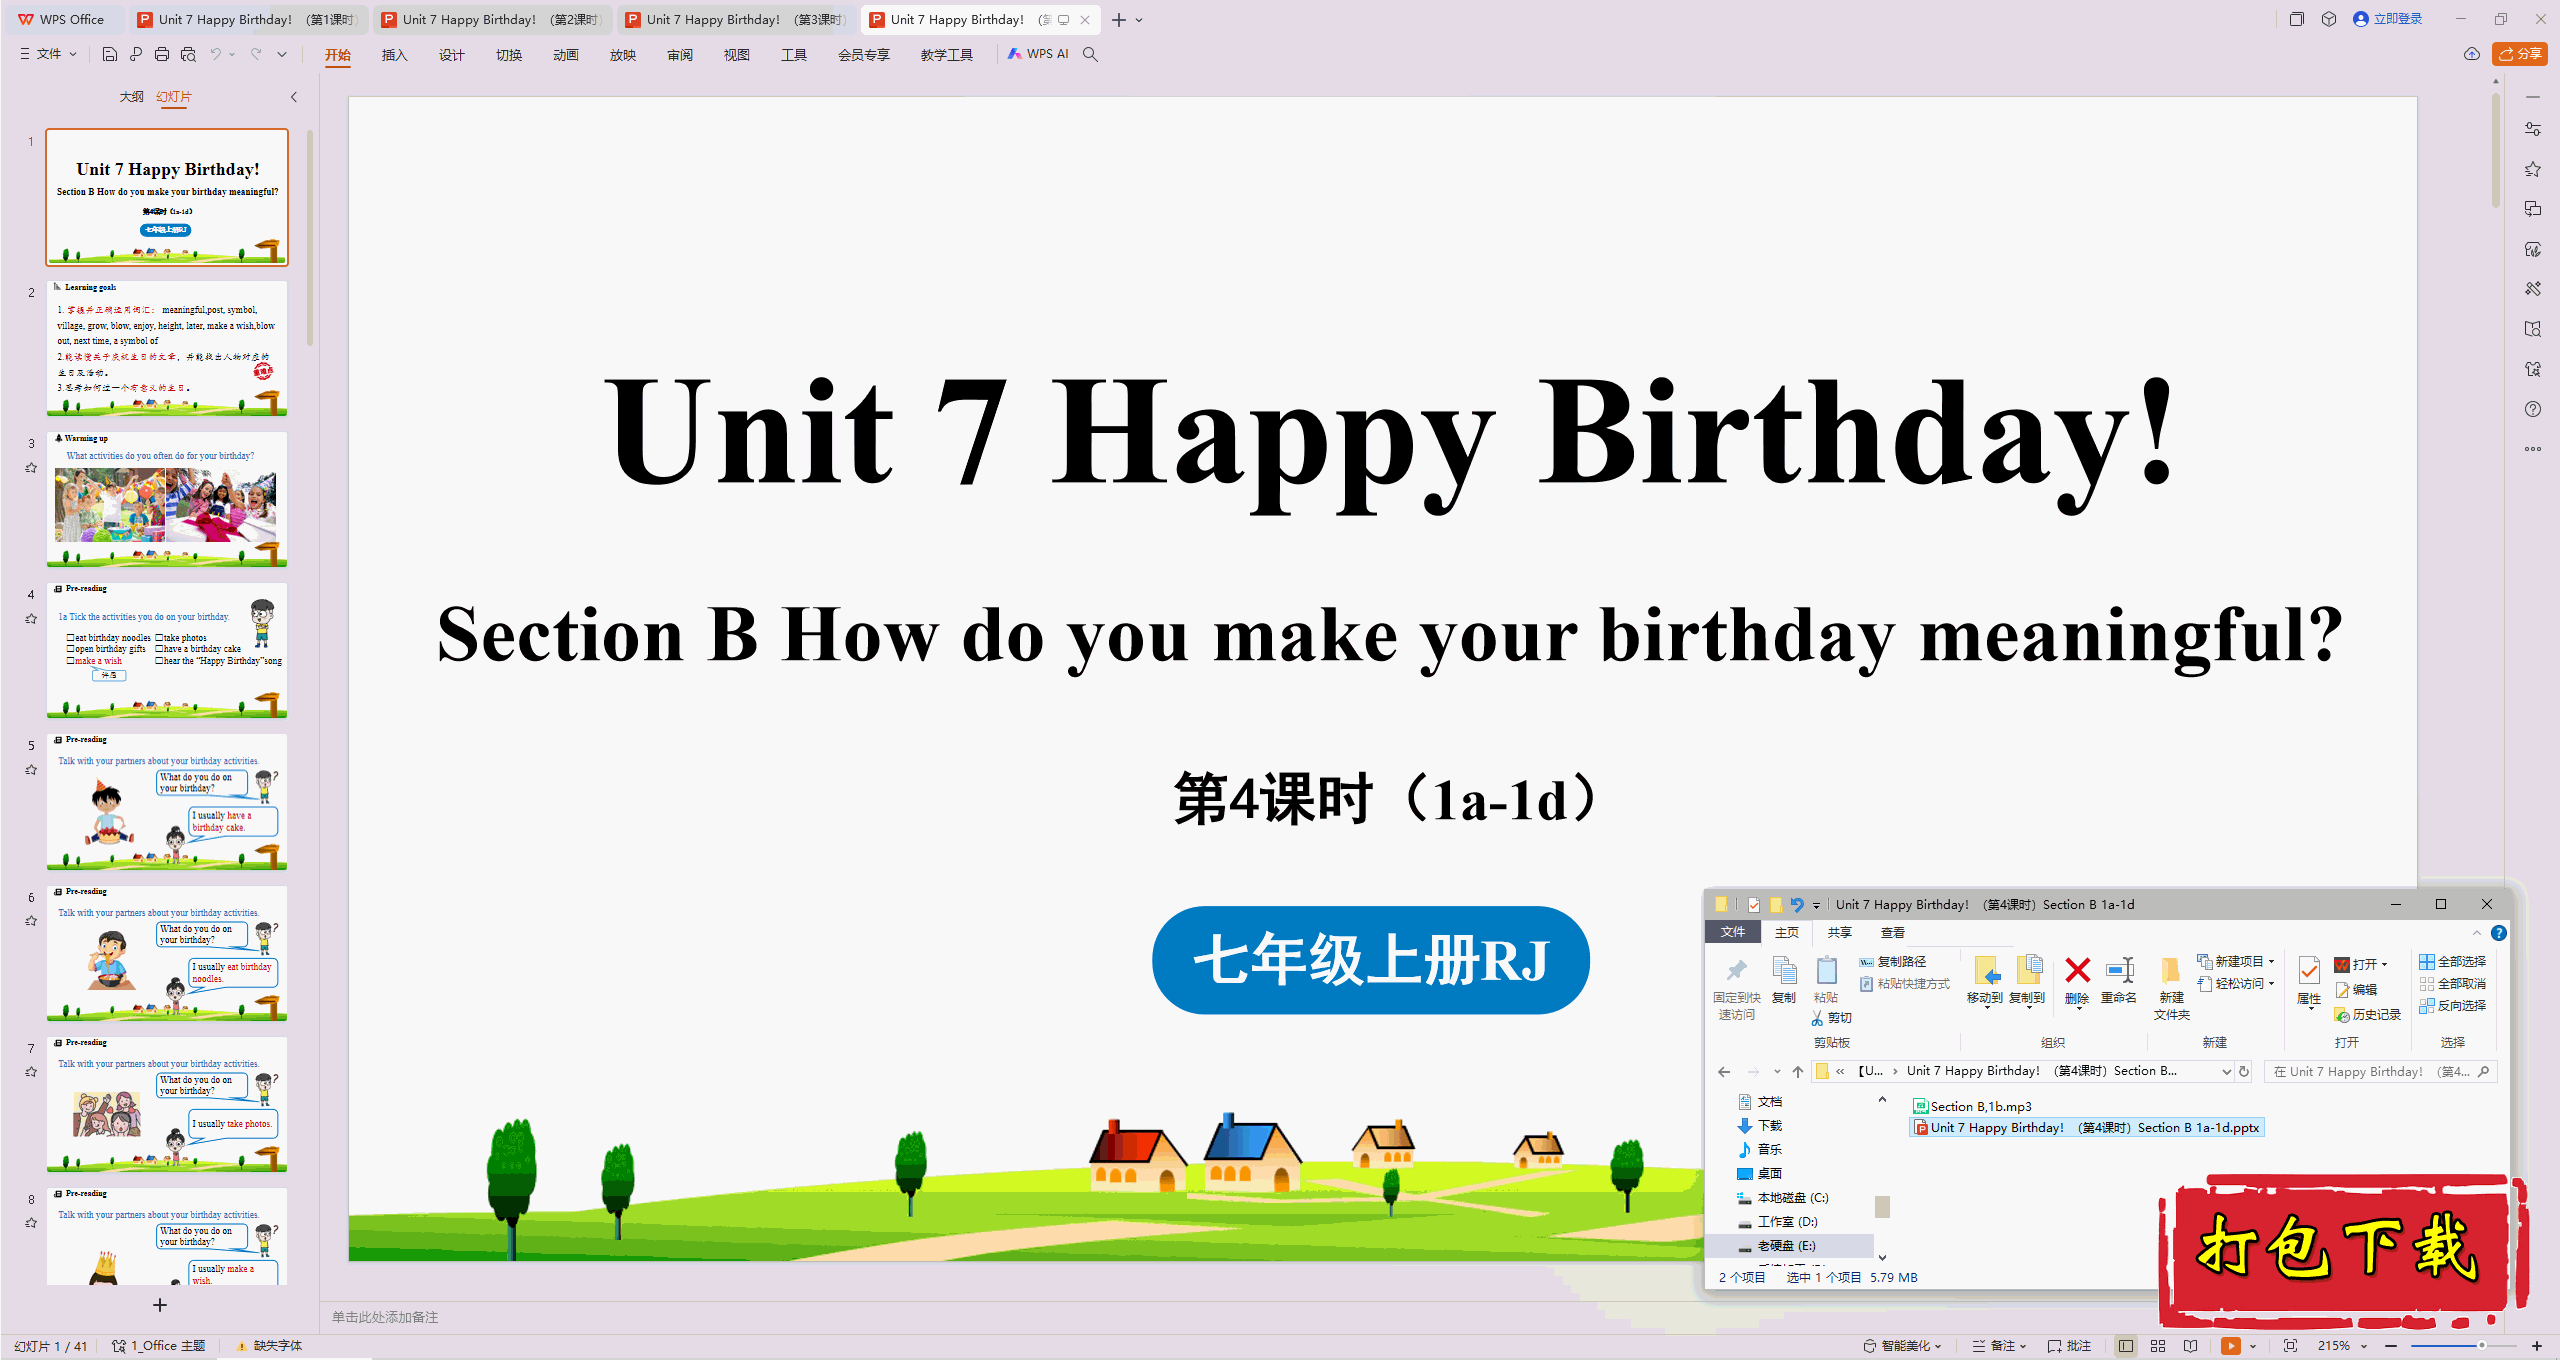The image size is (2560, 1360).
Task: Open the help question-mark icon in right sidebar
Action: [x=2533, y=409]
